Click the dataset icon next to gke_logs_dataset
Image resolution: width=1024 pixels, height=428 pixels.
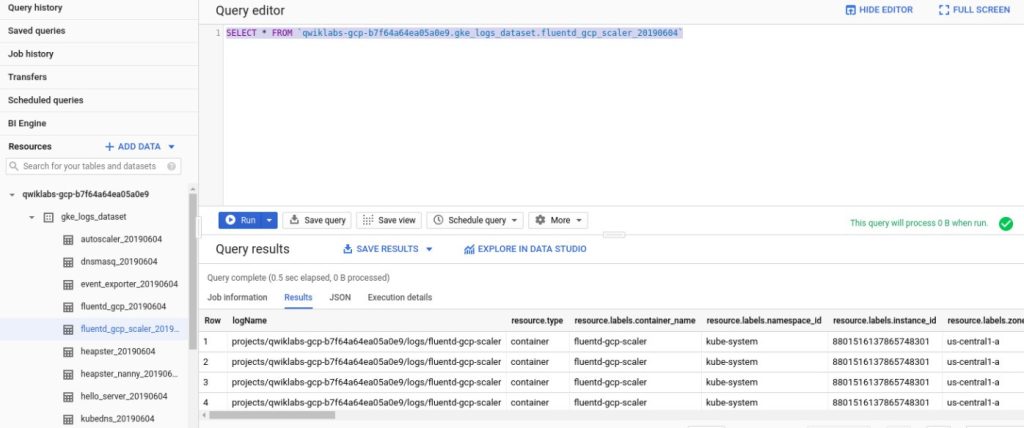point(48,217)
